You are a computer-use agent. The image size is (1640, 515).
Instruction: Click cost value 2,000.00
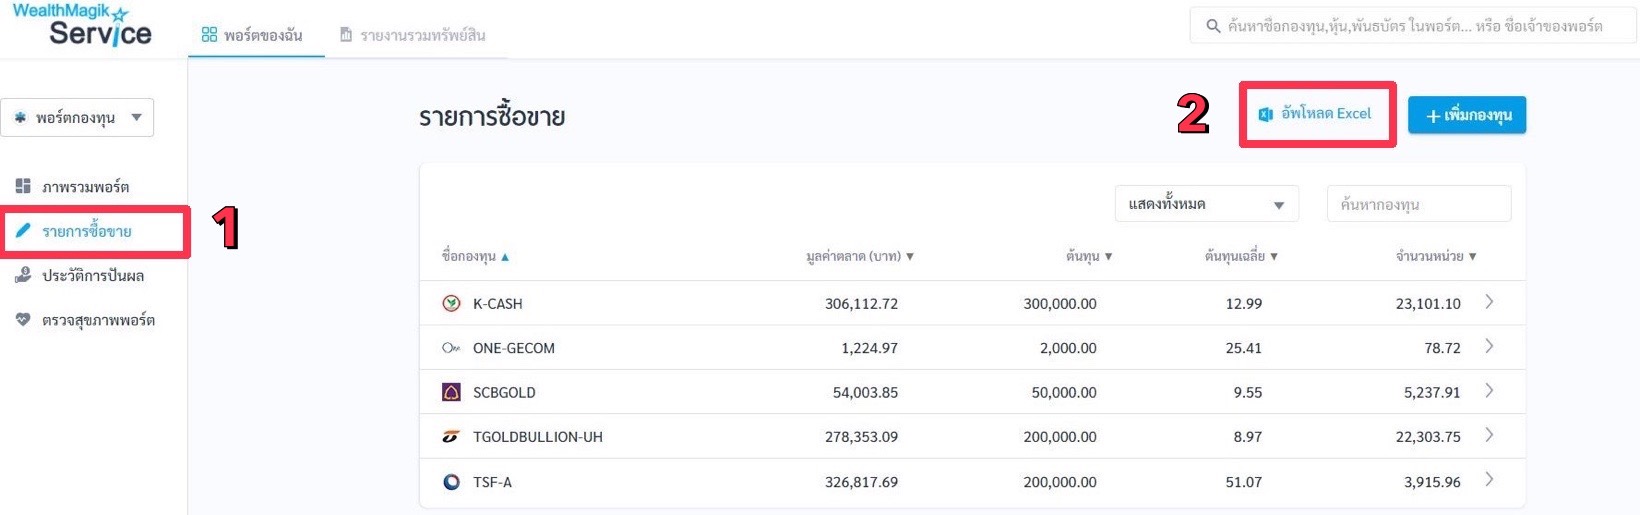(1068, 348)
